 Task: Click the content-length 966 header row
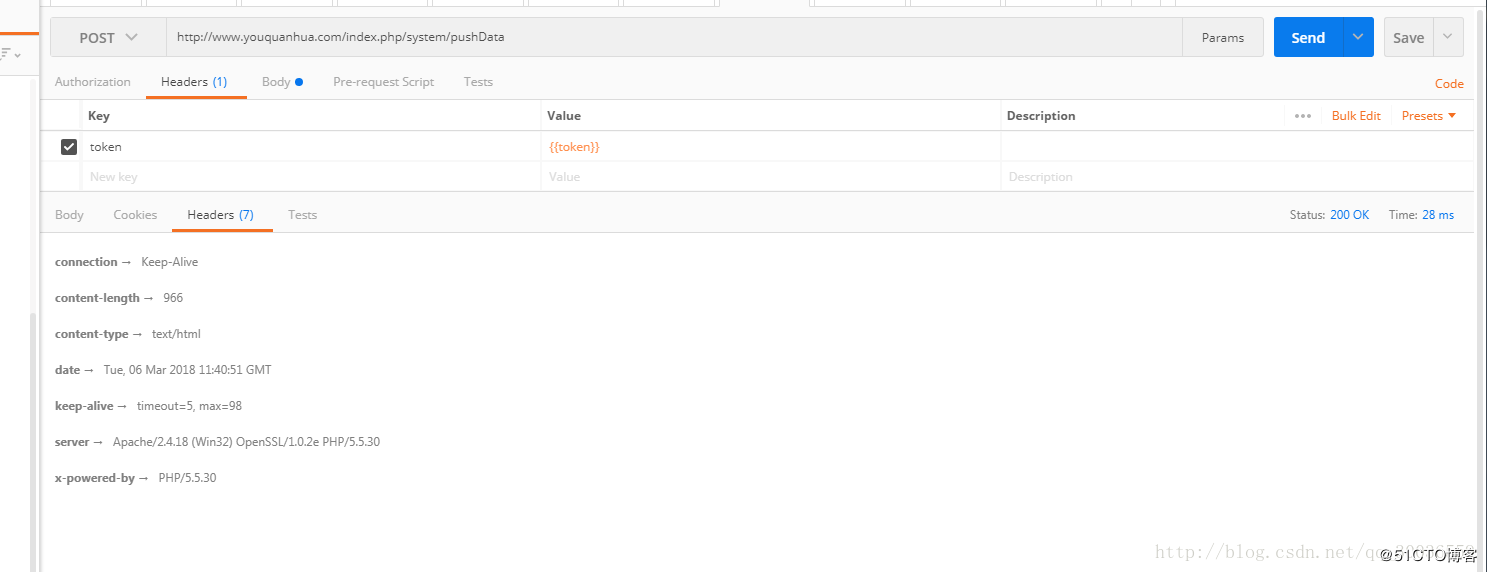click(x=119, y=298)
